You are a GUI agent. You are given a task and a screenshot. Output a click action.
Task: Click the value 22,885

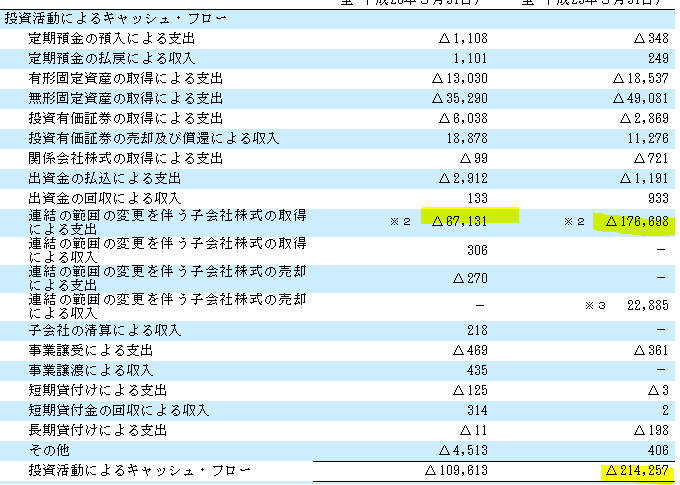[x=648, y=305]
